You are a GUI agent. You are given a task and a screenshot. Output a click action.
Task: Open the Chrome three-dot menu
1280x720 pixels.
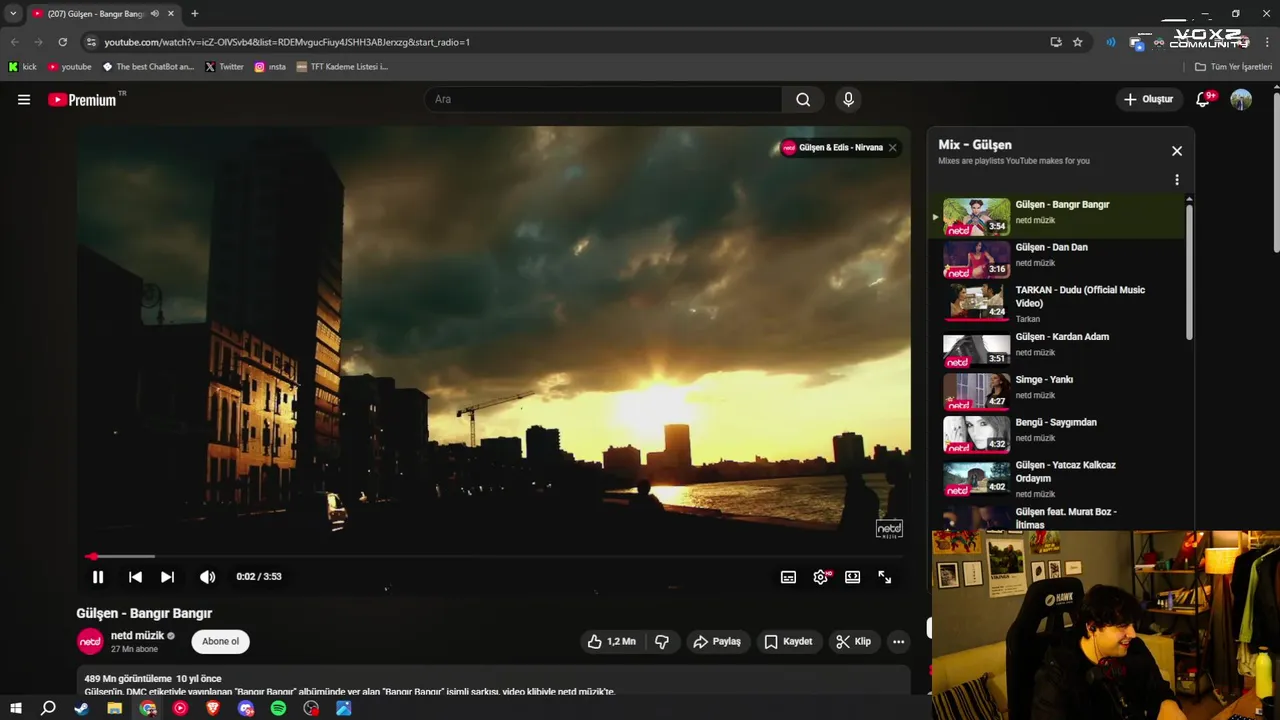coord(1268,42)
